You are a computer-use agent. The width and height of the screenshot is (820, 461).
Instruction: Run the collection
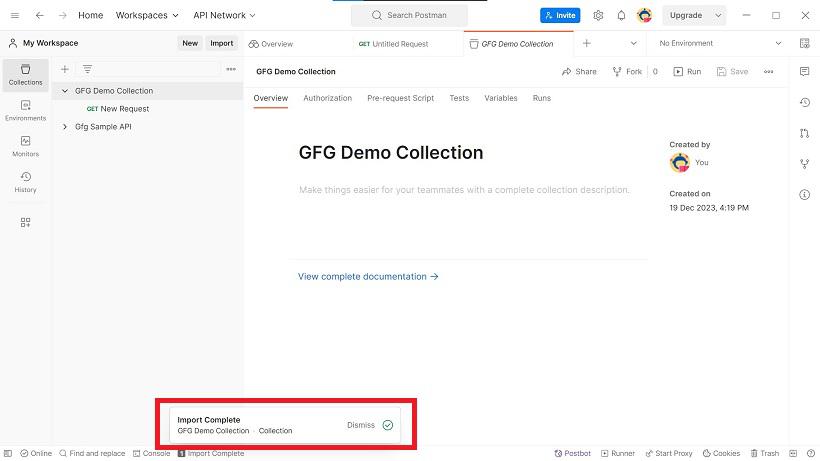(x=687, y=72)
